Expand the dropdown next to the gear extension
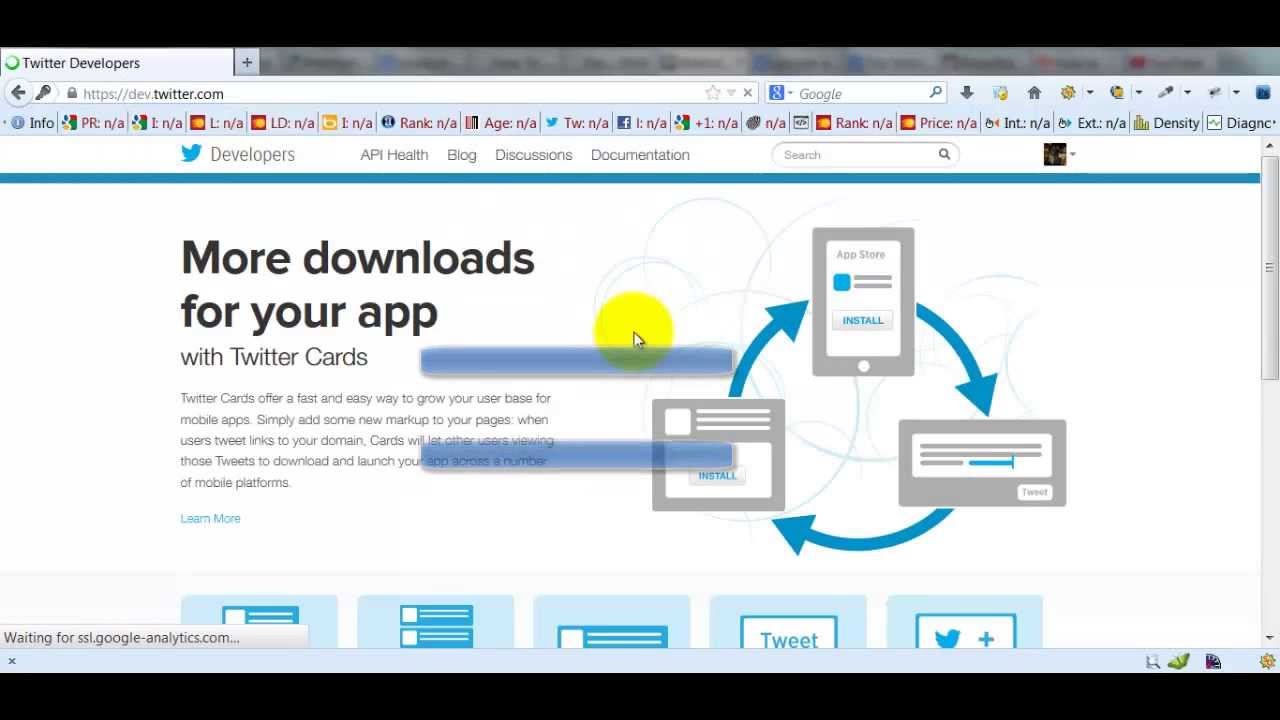Image resolution: width=1280 pixels, height=720 pixels. pos(1089,93)
